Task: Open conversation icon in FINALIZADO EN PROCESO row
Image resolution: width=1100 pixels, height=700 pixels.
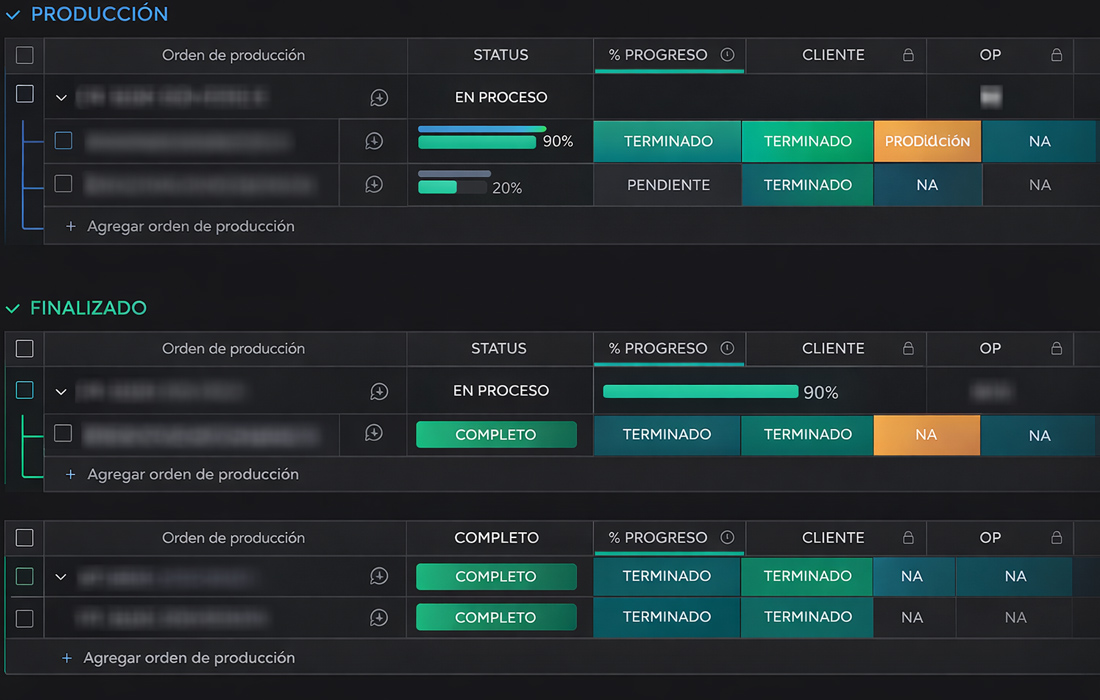Action: (379, 392)
